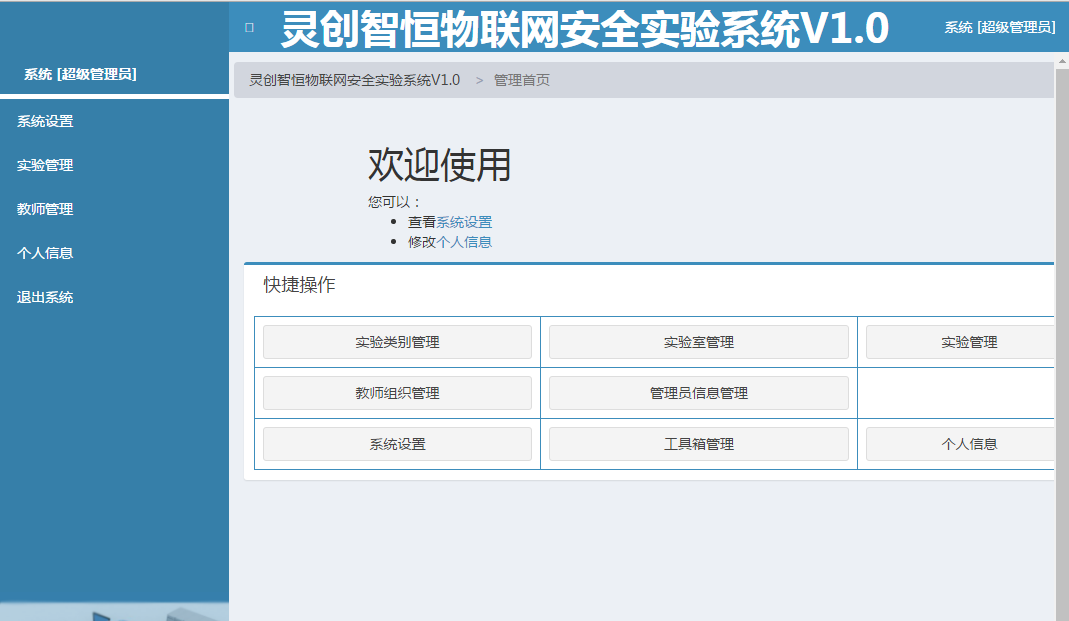Click the 灵创智恒物联网安全实验系统V1.0 breadcrumb
This screenshot has width=1069, height=621.
[355, 80]
